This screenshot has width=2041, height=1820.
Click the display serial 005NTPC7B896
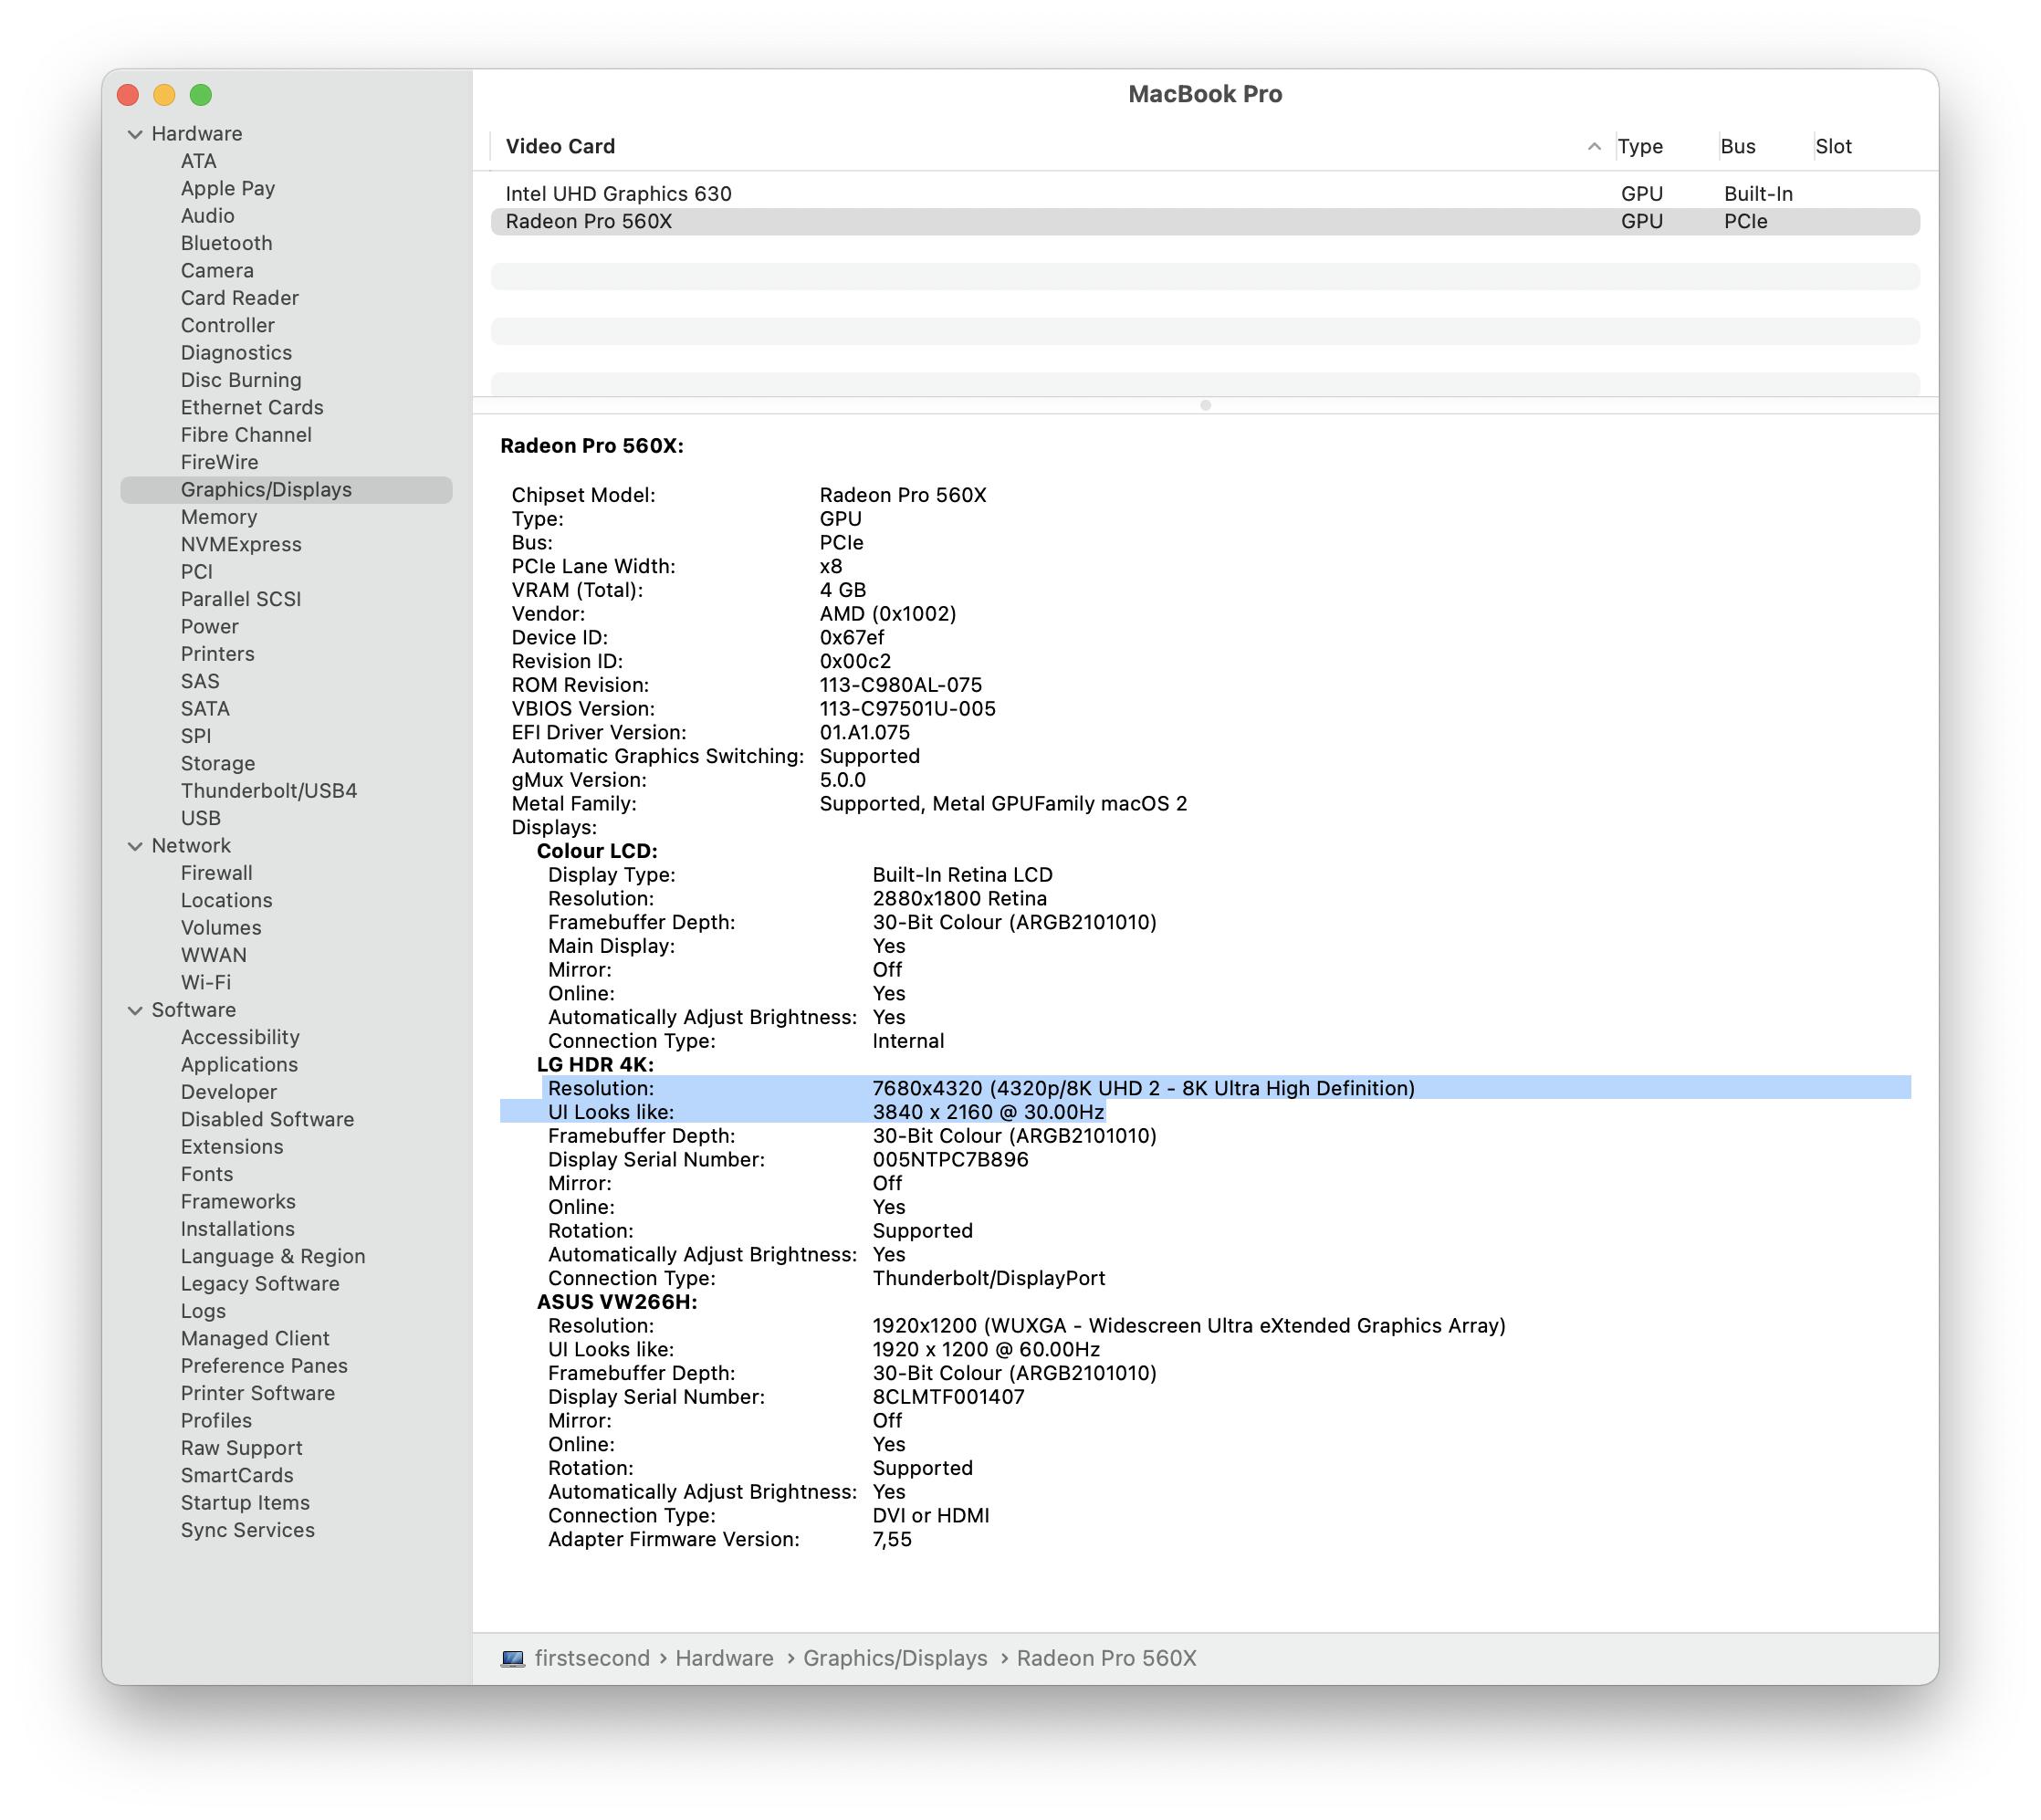click(x=950, y=1160)
